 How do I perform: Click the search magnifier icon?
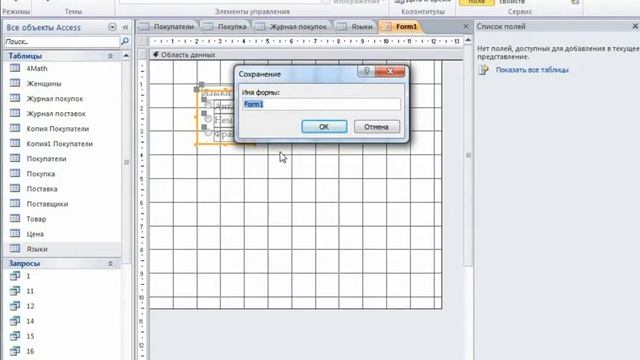click(x=125, y=41)
